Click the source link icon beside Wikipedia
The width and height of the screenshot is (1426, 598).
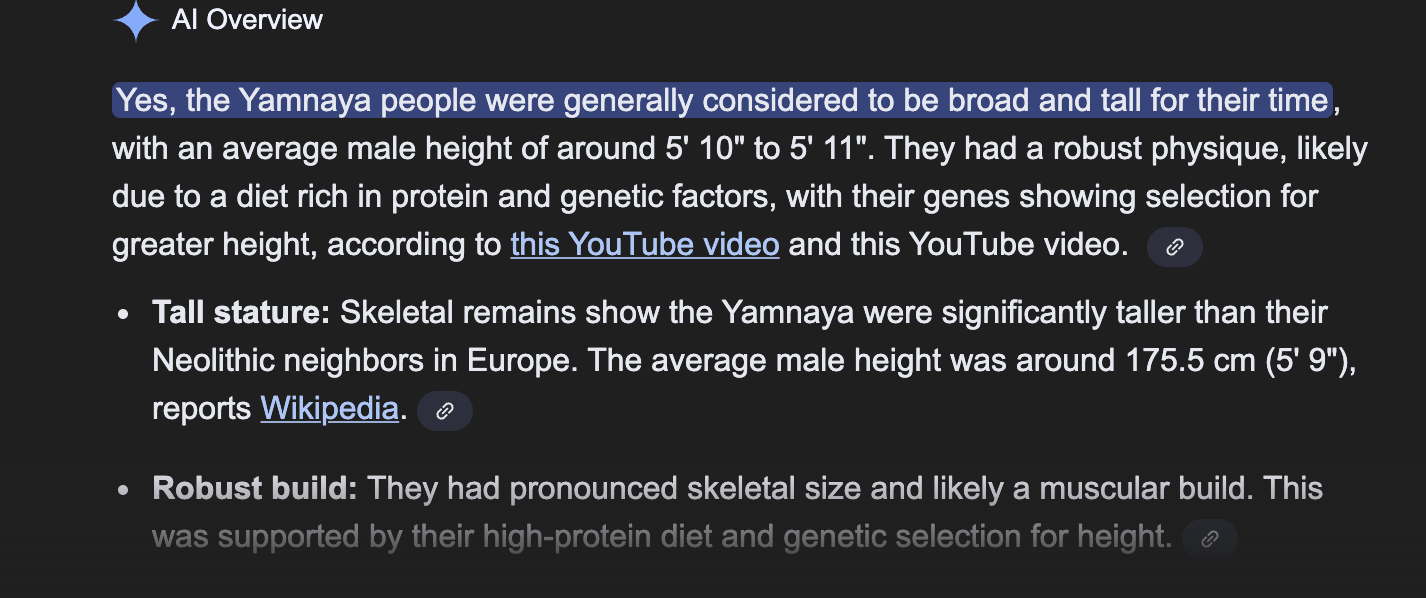pyautogui.click(x=445, y=411)
